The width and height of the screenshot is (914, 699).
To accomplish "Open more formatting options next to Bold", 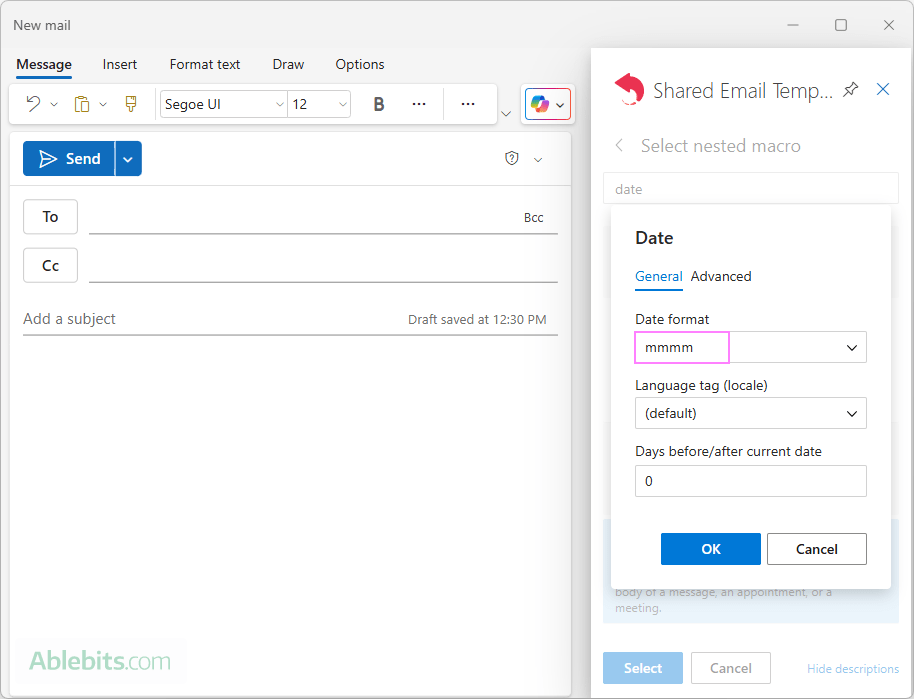I will click(419, 104).
